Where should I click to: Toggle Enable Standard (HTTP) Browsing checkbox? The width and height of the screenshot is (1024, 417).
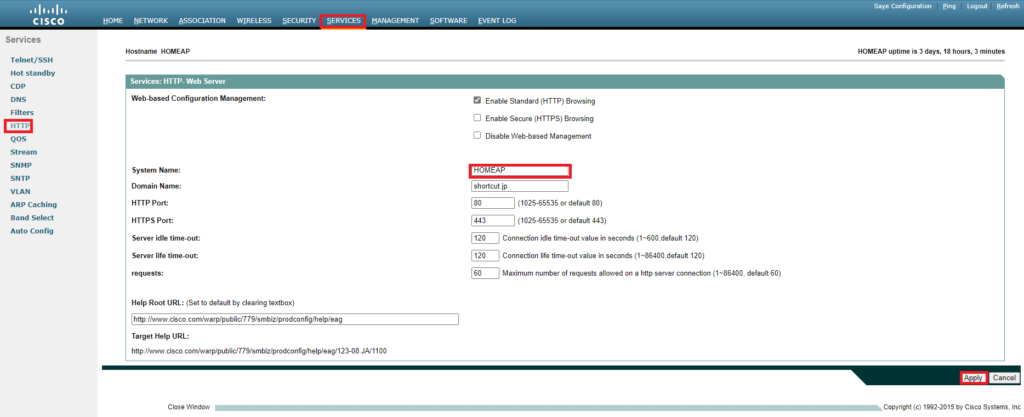click(x=477, y=100)
